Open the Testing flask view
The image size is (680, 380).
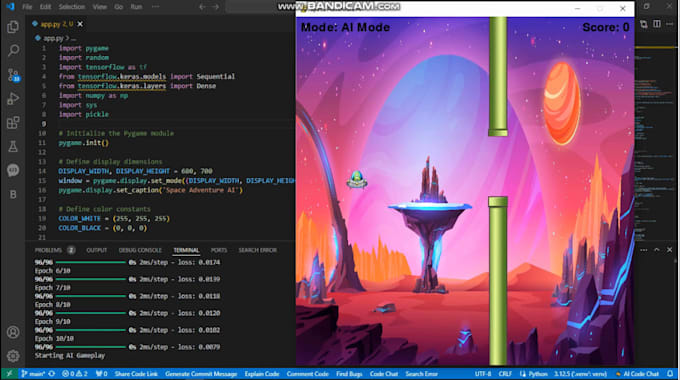click(x=13, y=147)
